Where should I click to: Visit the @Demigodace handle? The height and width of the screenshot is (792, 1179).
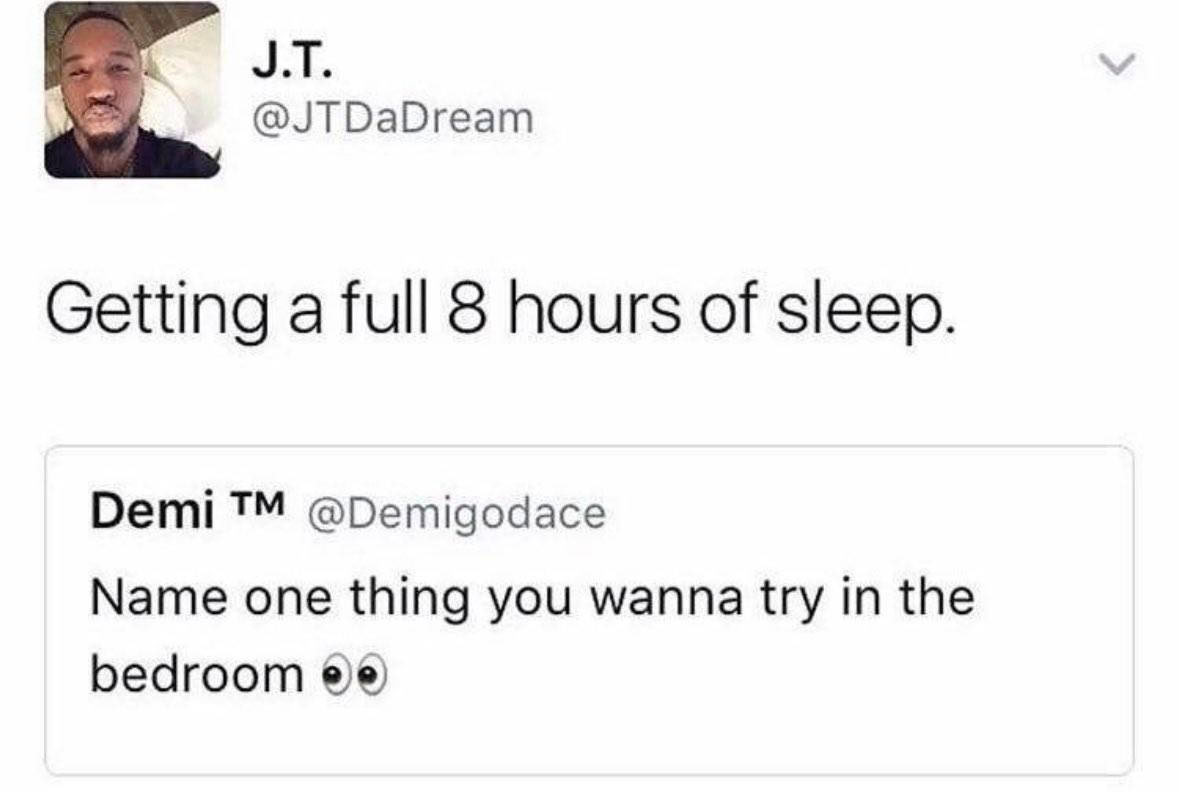pos(454,514)
